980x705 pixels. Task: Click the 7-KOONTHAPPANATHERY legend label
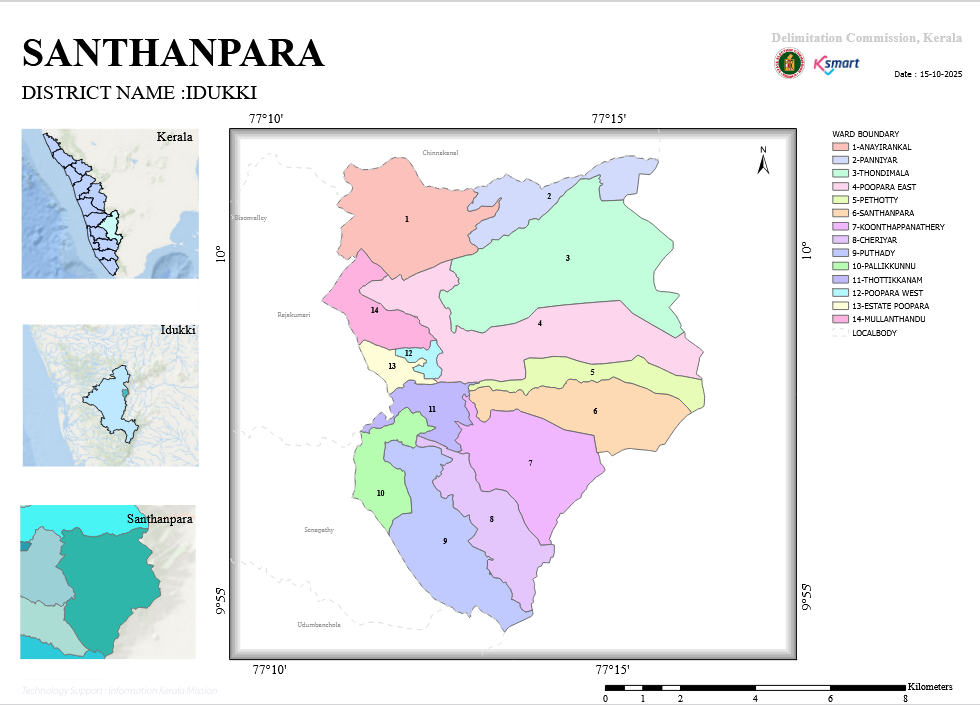click(x=898, y=227)
